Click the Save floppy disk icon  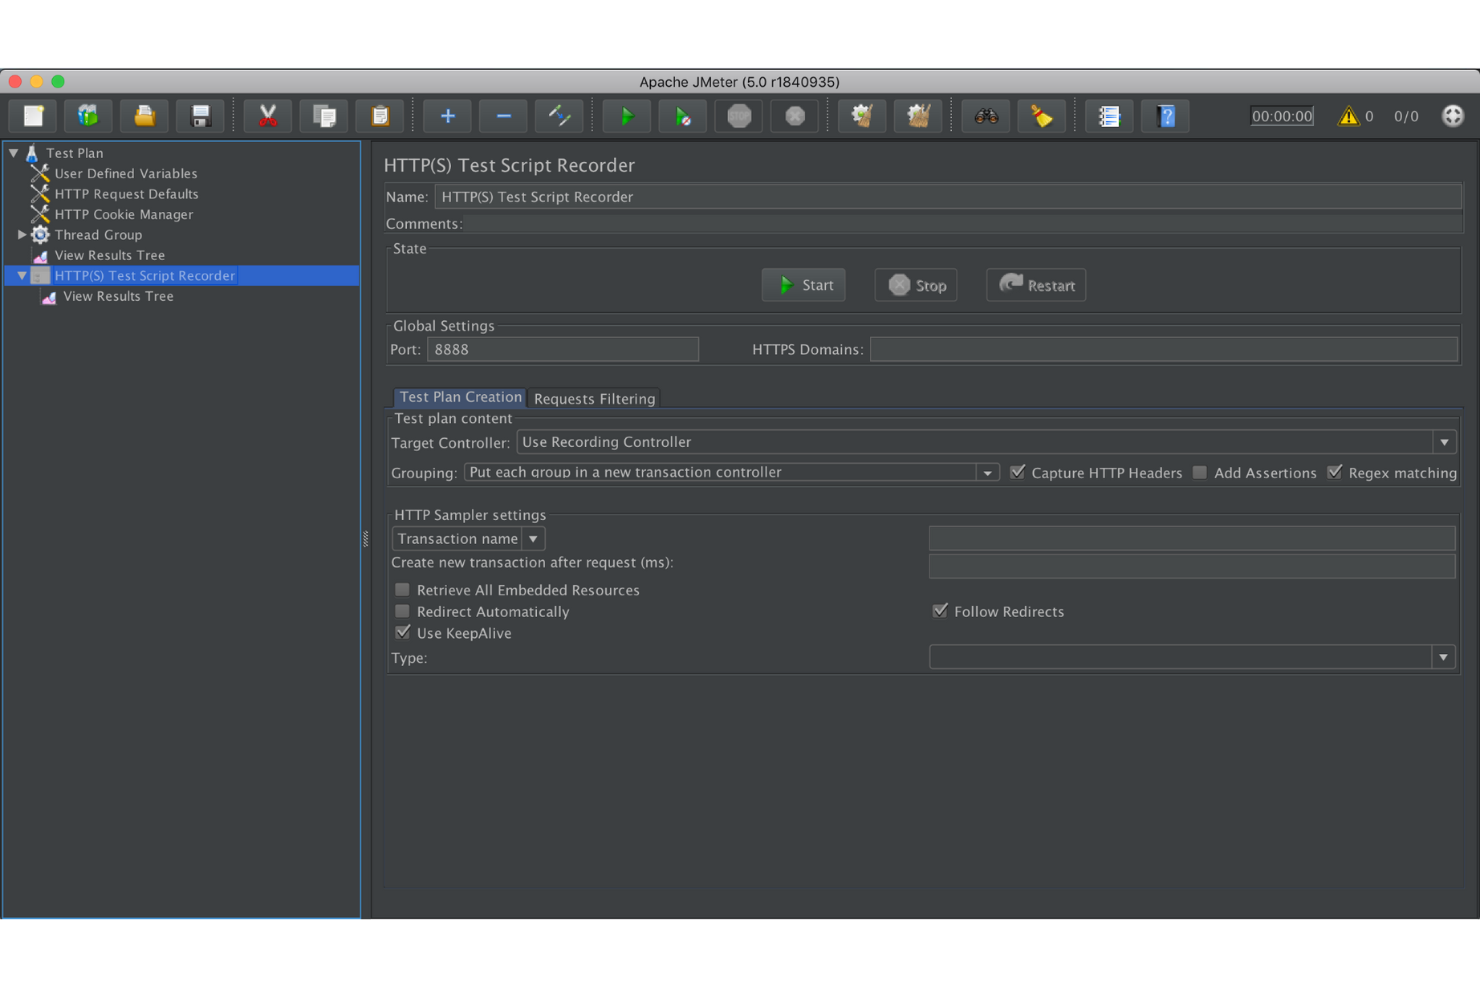[x=200, y=116]
